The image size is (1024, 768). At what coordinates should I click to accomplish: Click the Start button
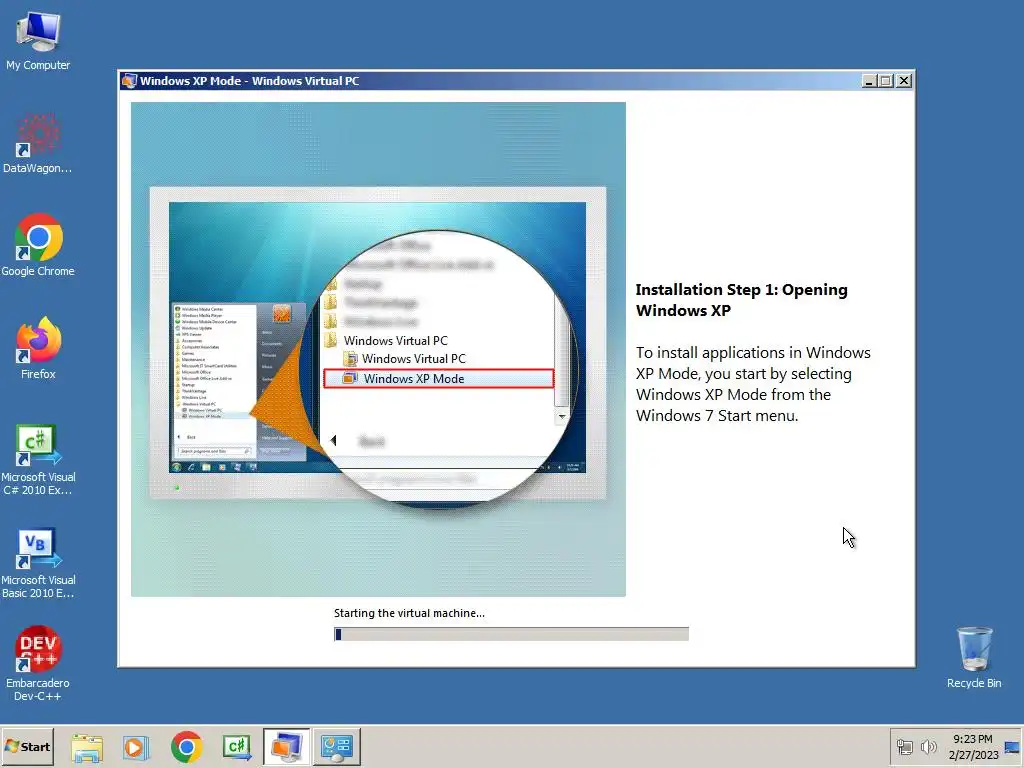pyautogui.click(x=27, y=746)
